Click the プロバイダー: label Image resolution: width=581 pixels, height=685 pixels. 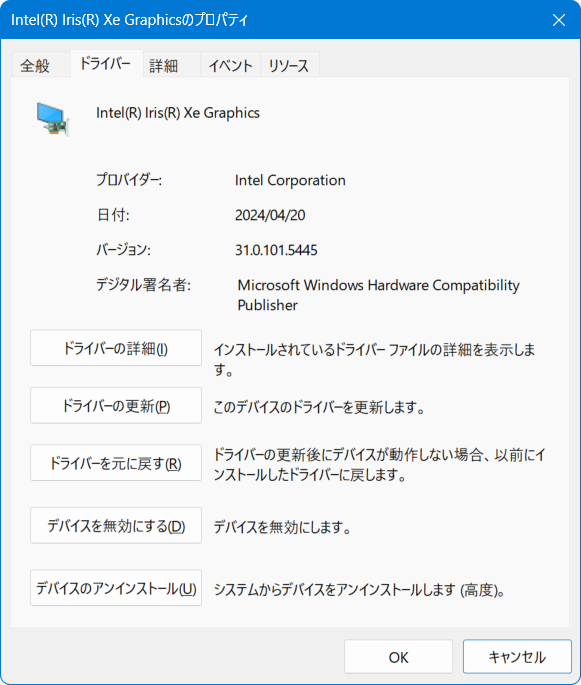pos(129,180)
